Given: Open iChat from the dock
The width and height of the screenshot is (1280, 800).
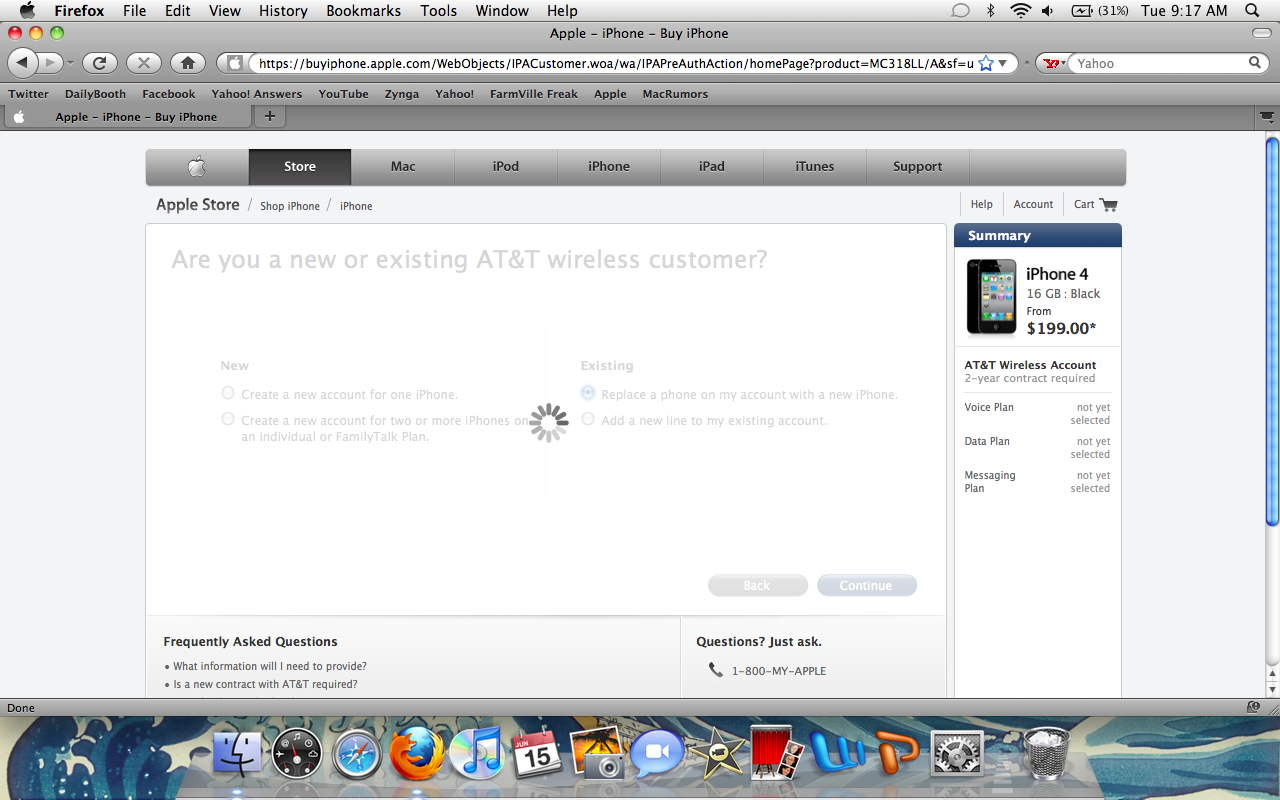Looking at the screenshot, I should [656, 753].
